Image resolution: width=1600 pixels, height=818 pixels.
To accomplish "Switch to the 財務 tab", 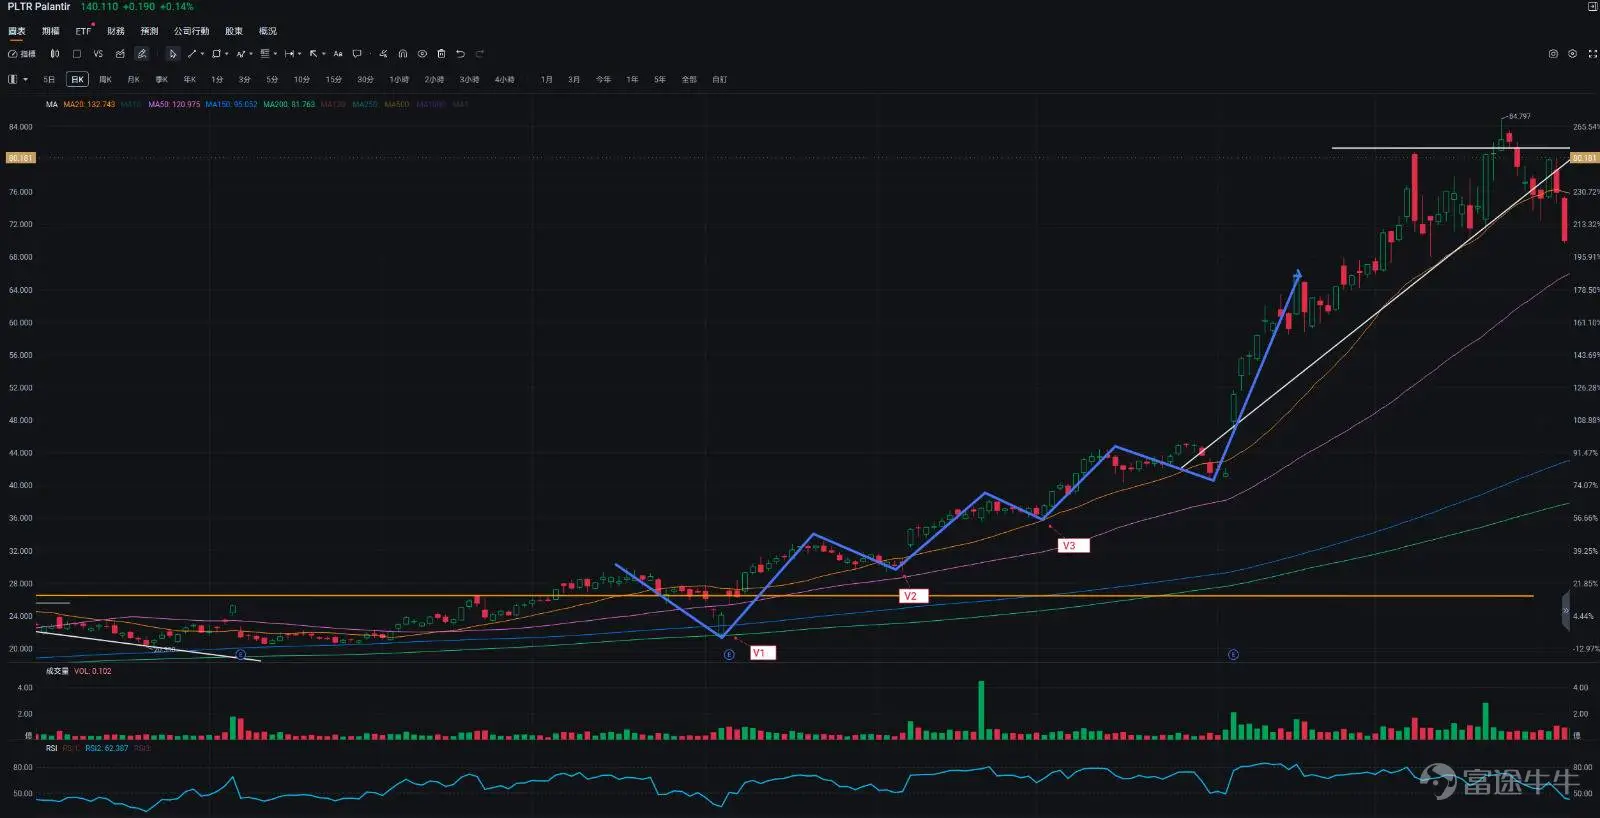I will click(x=116, y=31).
